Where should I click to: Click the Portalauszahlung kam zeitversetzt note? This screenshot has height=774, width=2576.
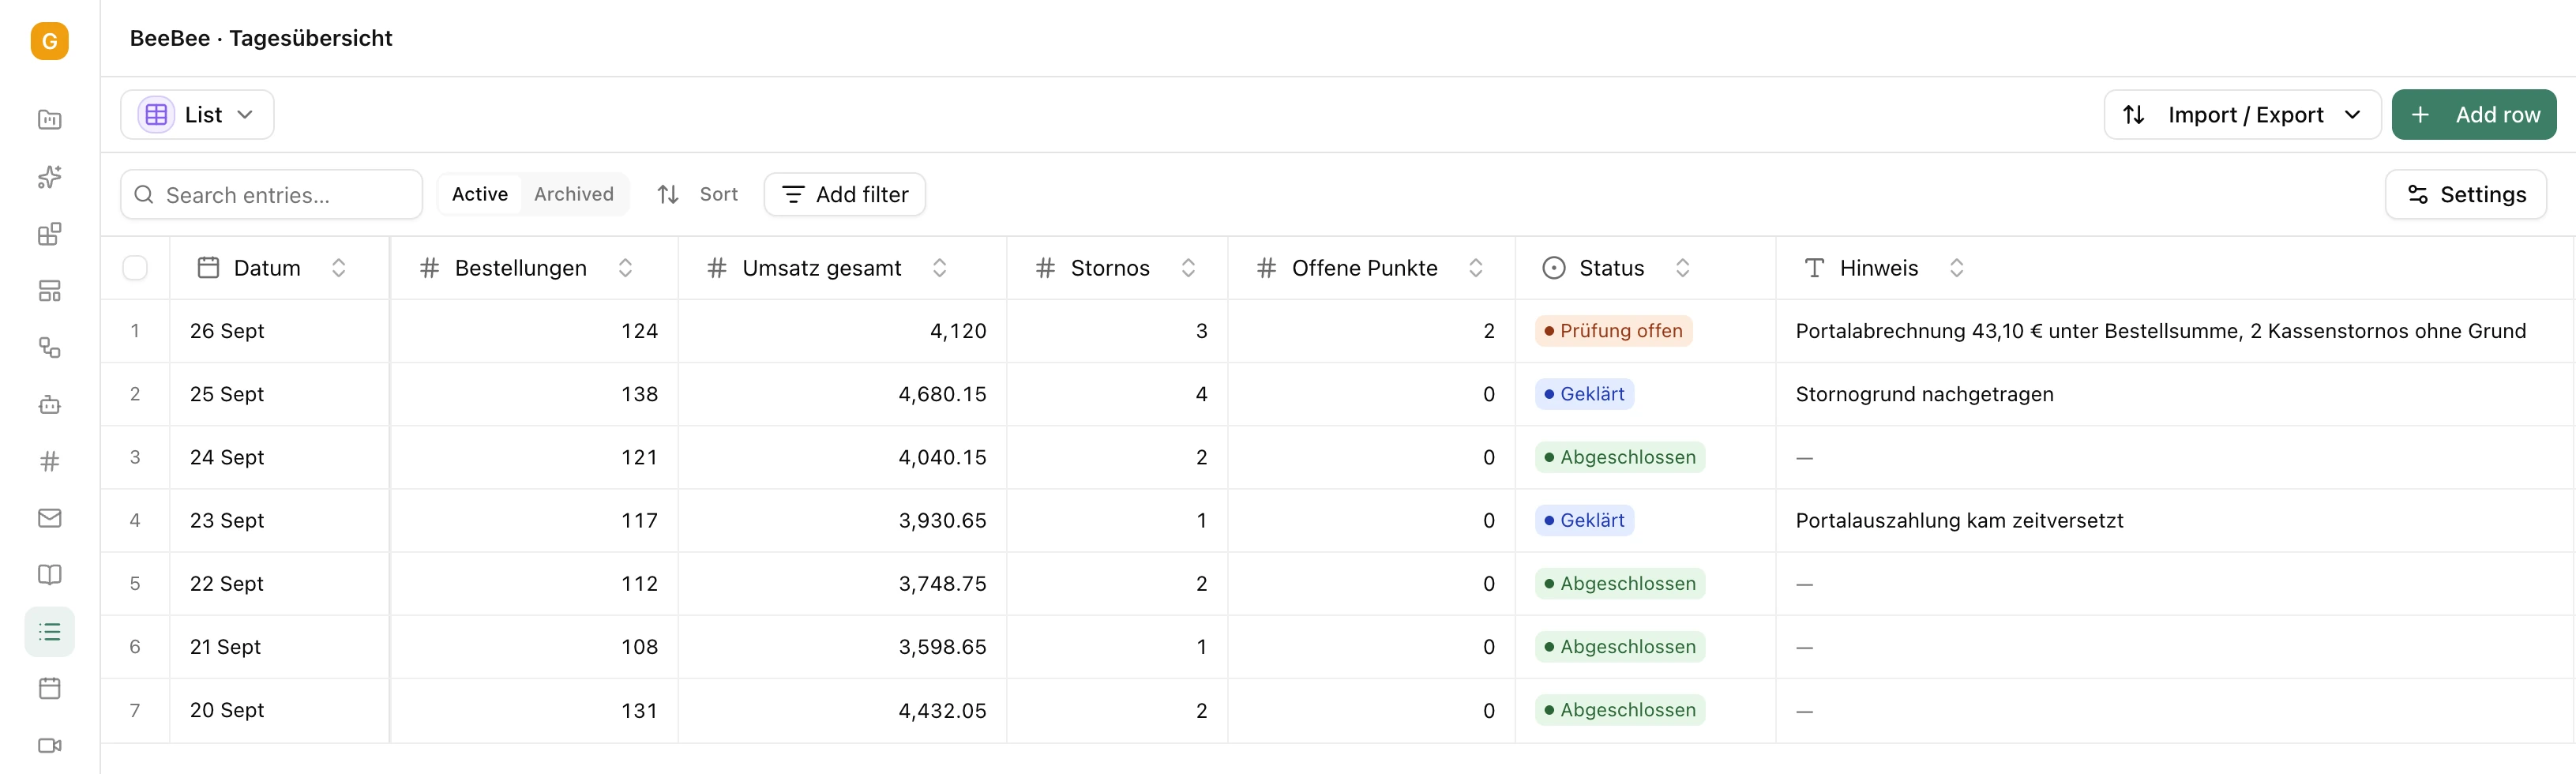1959,520
